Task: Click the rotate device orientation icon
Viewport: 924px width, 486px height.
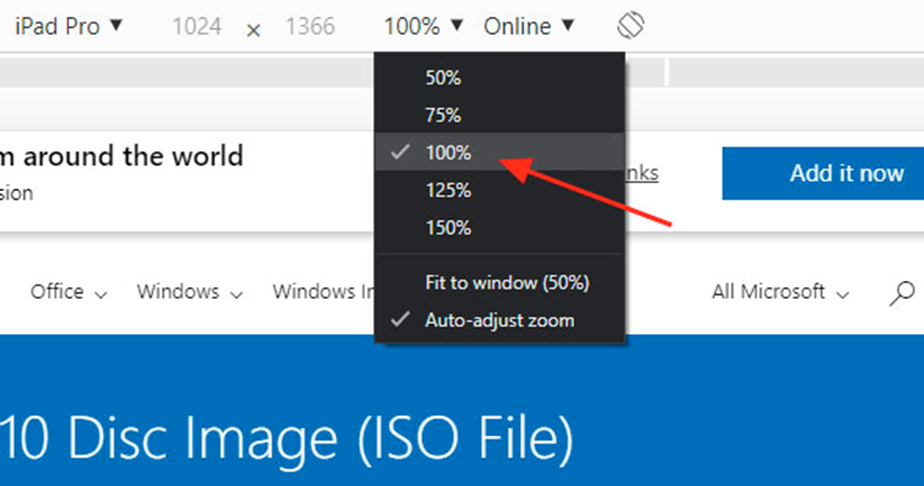Action: pos(630,26)
